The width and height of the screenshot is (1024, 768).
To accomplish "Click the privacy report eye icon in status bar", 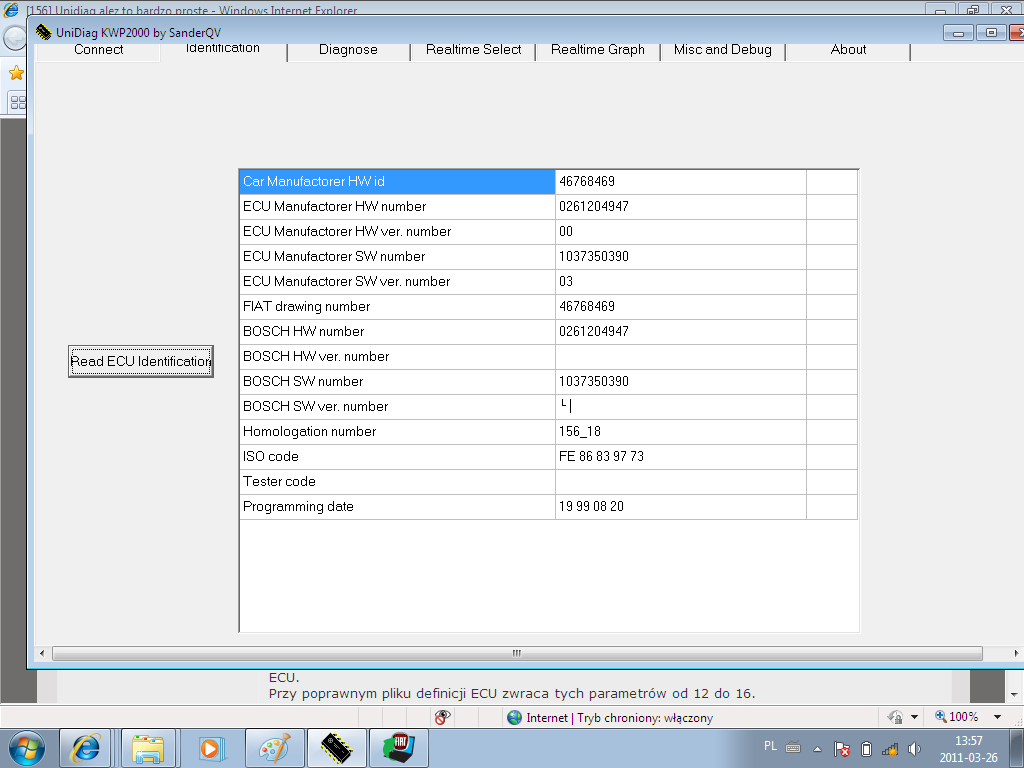I will (x=443, y=717).
